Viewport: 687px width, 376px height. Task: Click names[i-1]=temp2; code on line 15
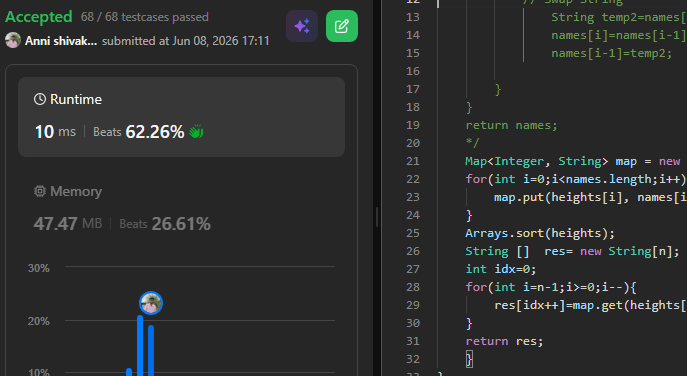tap(612, 53)
